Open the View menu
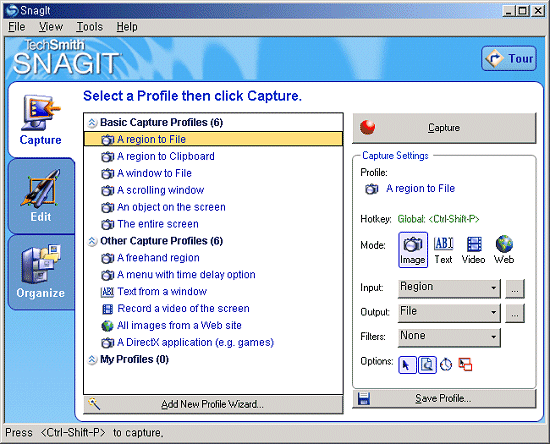Screen dimensions: 550x444 [x=51, y=27]
